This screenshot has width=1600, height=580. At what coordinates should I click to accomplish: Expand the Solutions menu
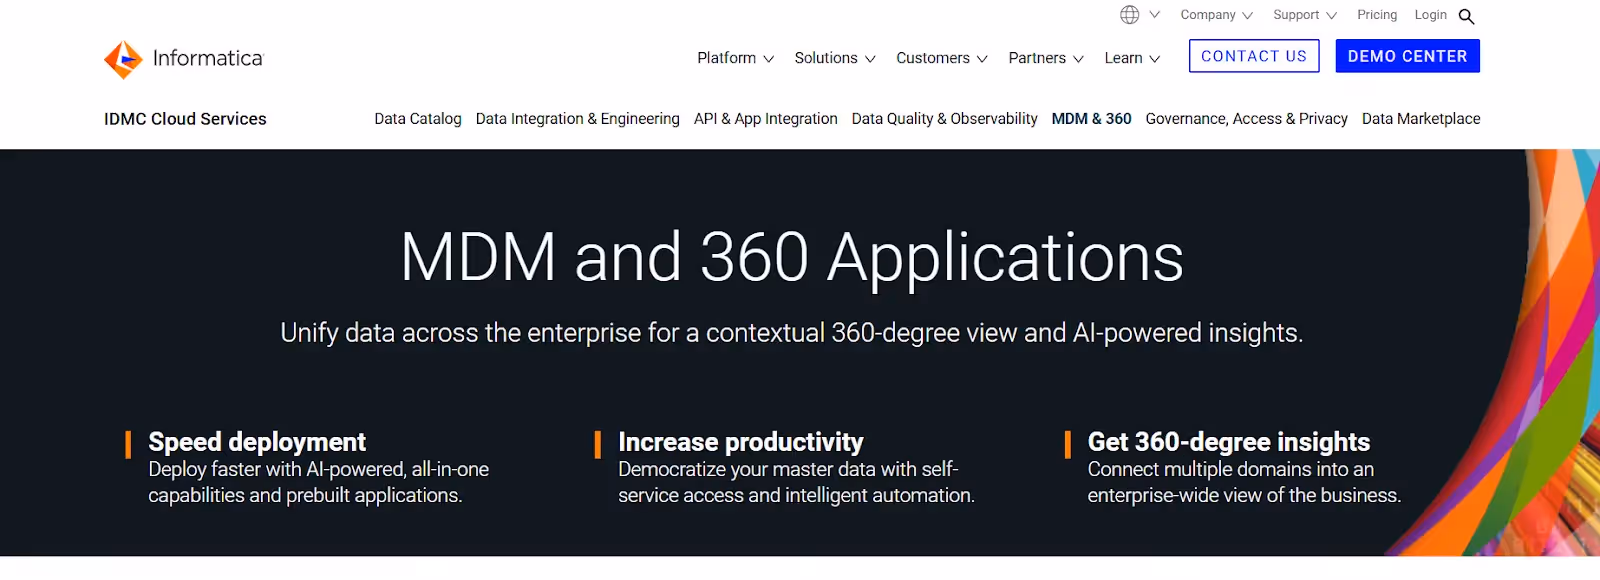tap(835, 58)
